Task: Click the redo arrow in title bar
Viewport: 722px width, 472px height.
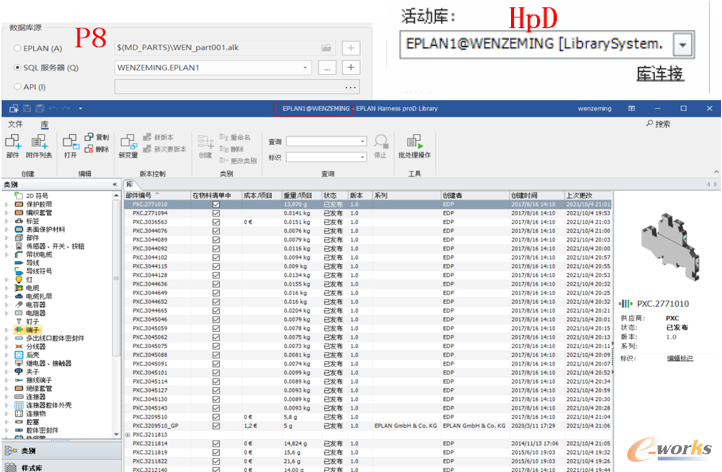Action: (66, 108)
